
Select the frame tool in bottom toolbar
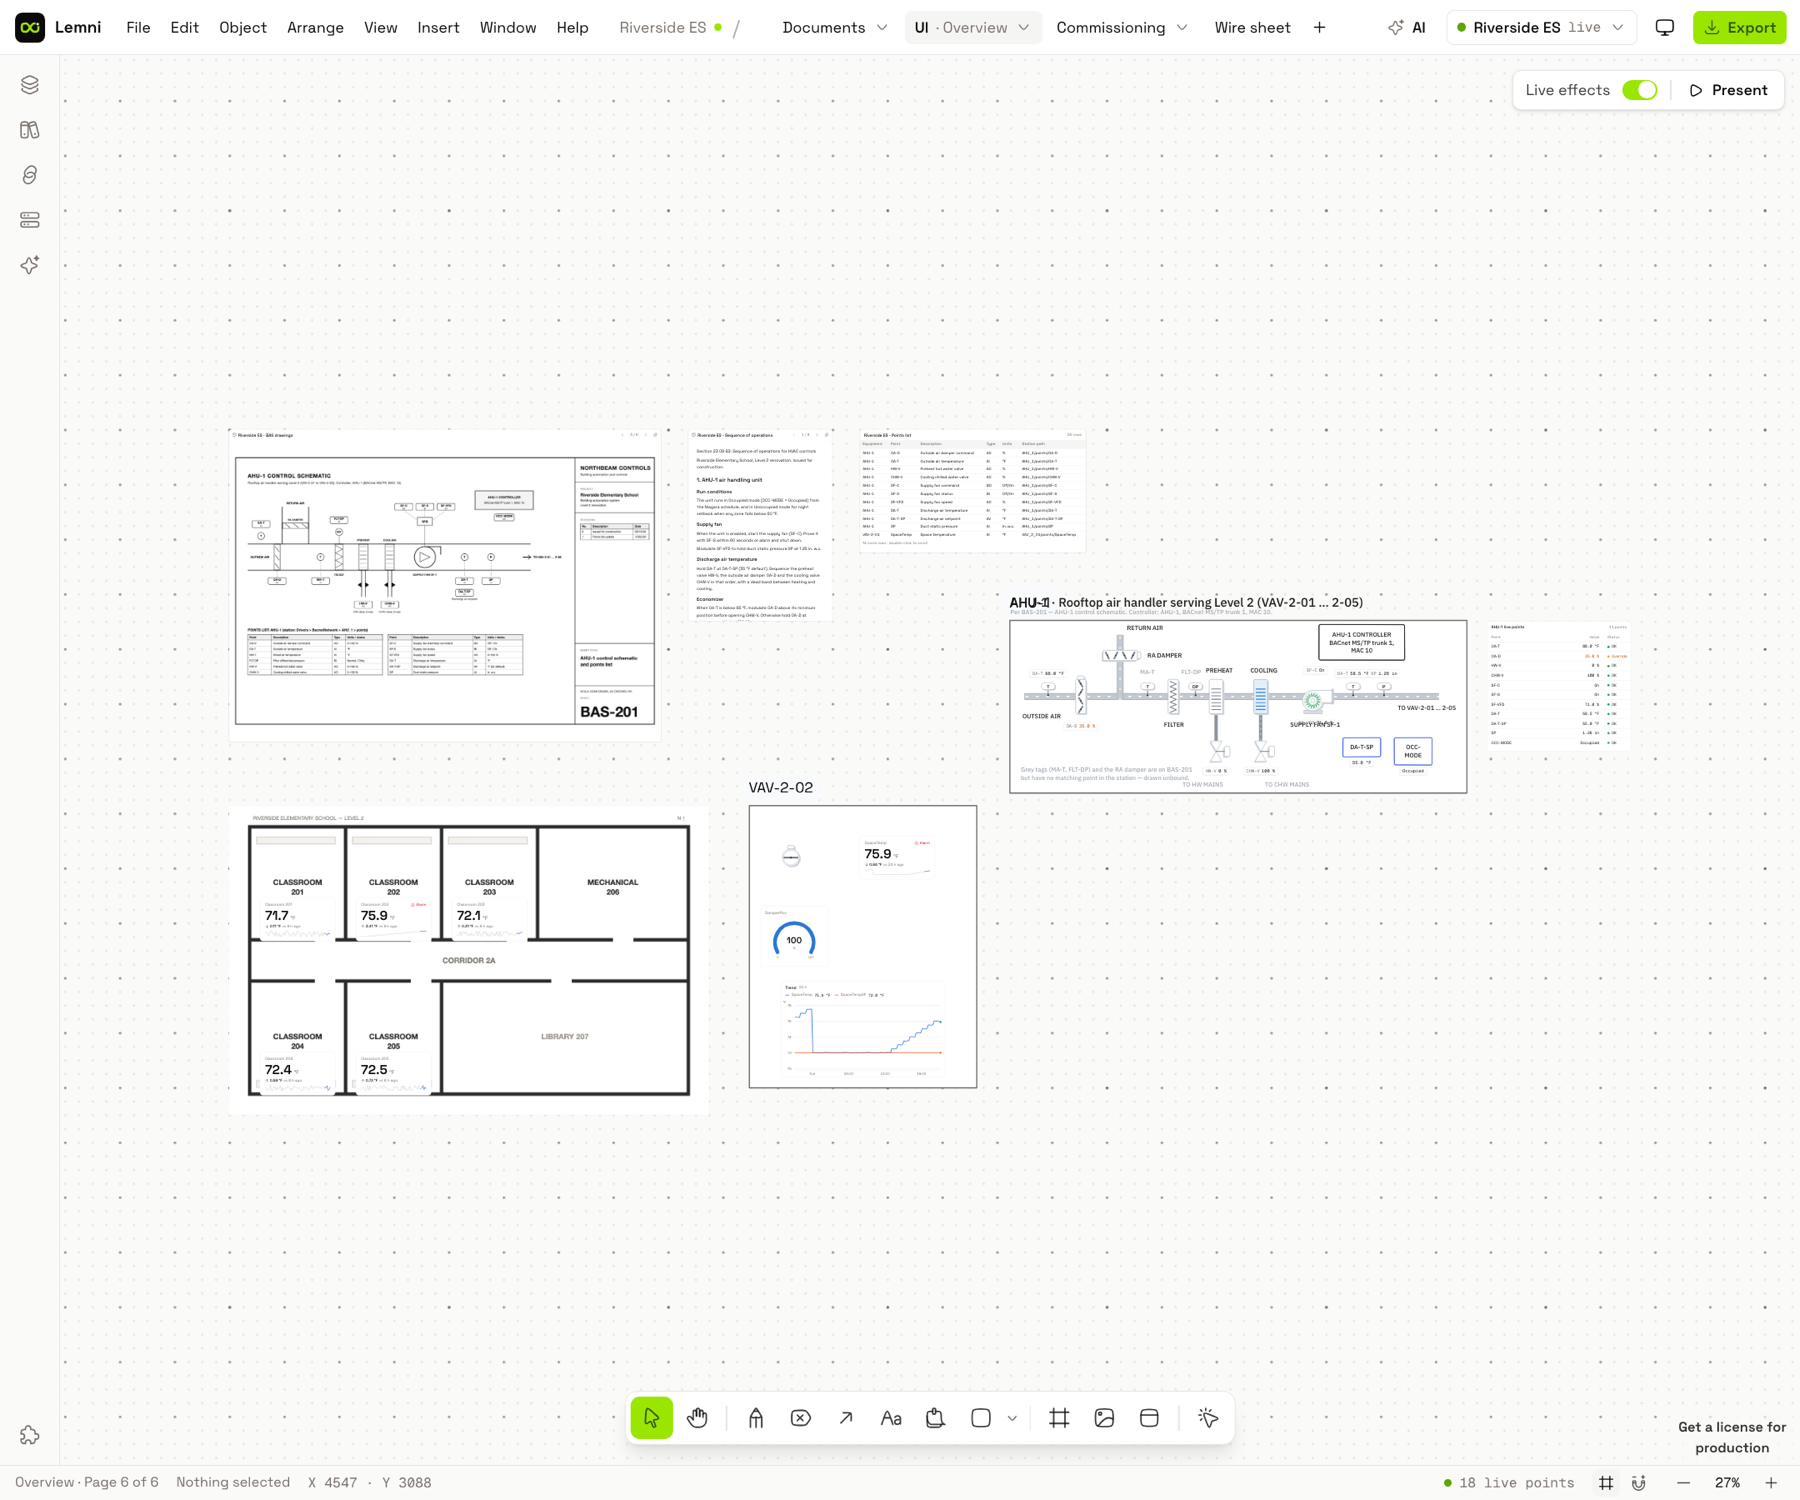click(x=1059, y=1418)
